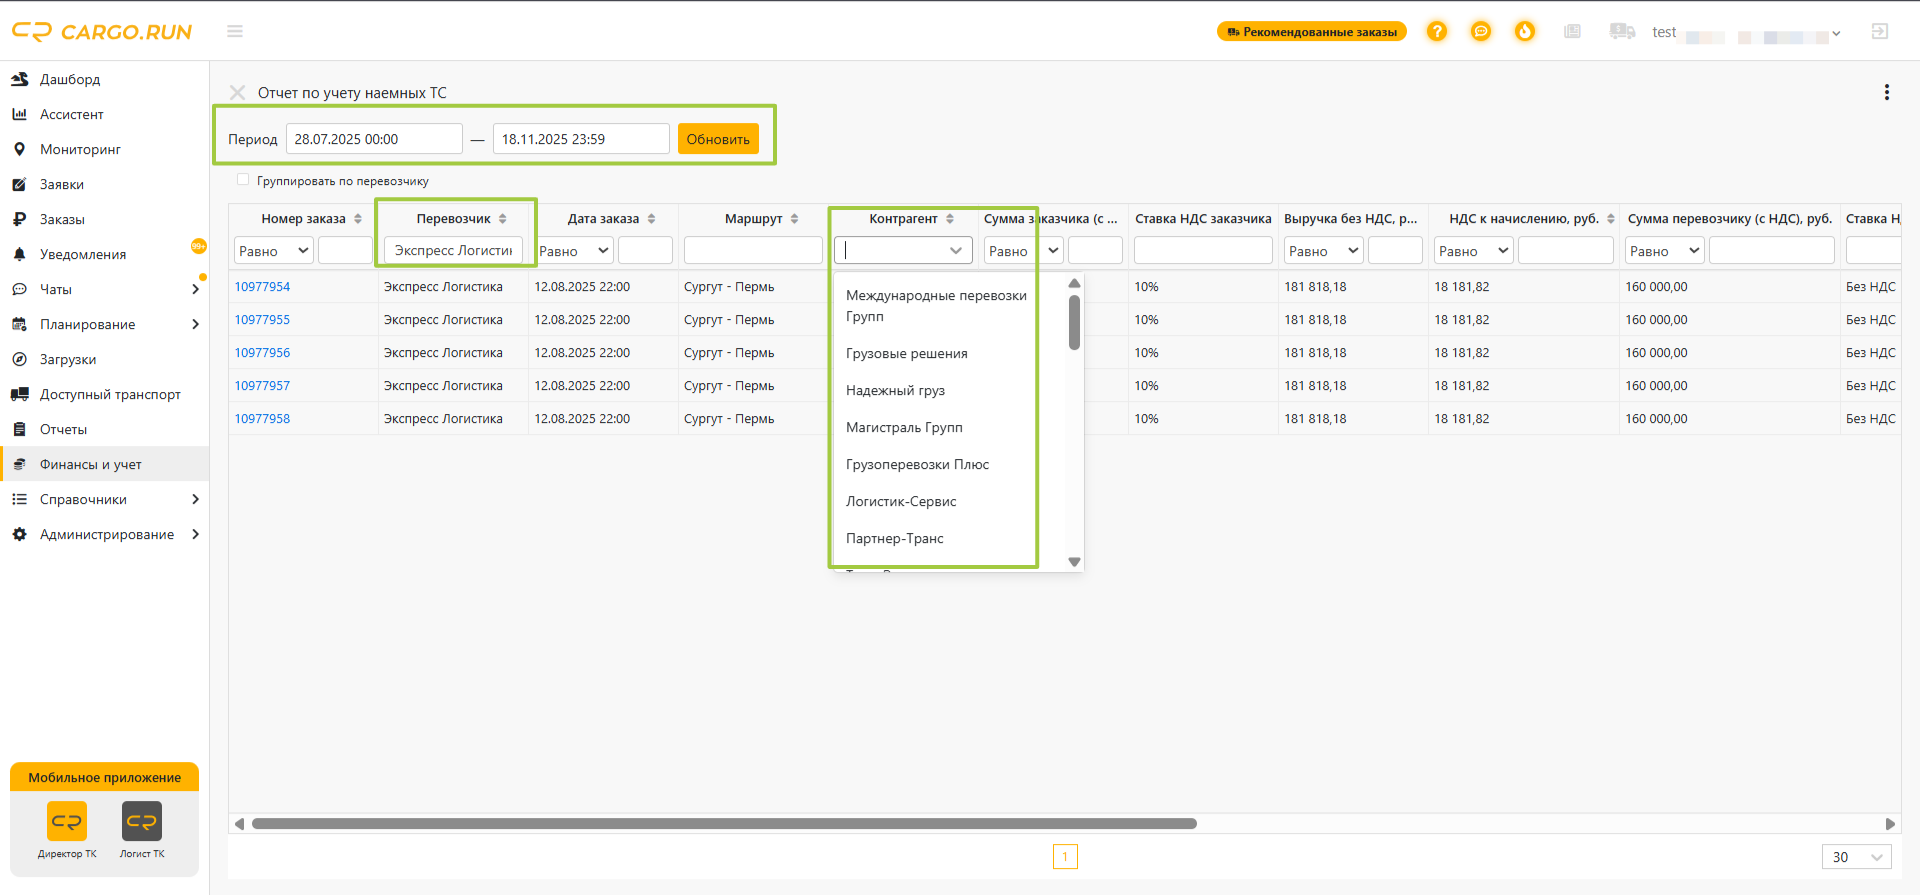Click the logout icon in header
The width and height of the screenshot is (1920, 895).
tap(1880, 32)
